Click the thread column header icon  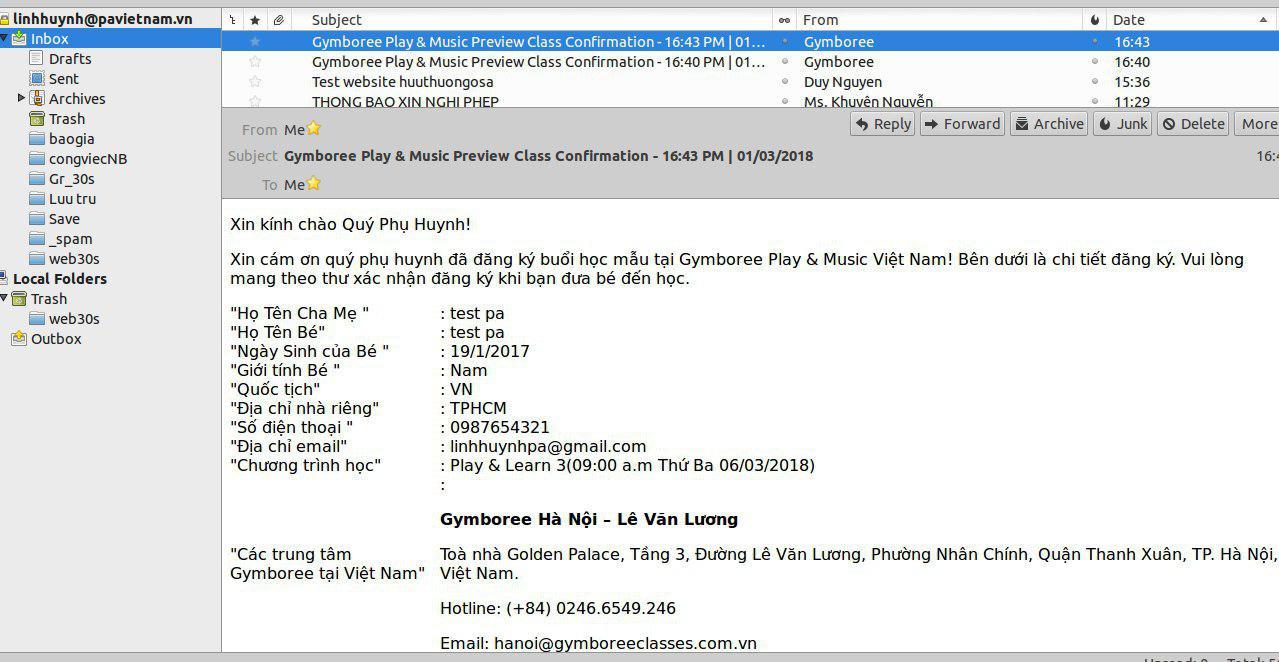tap(232, 20)
